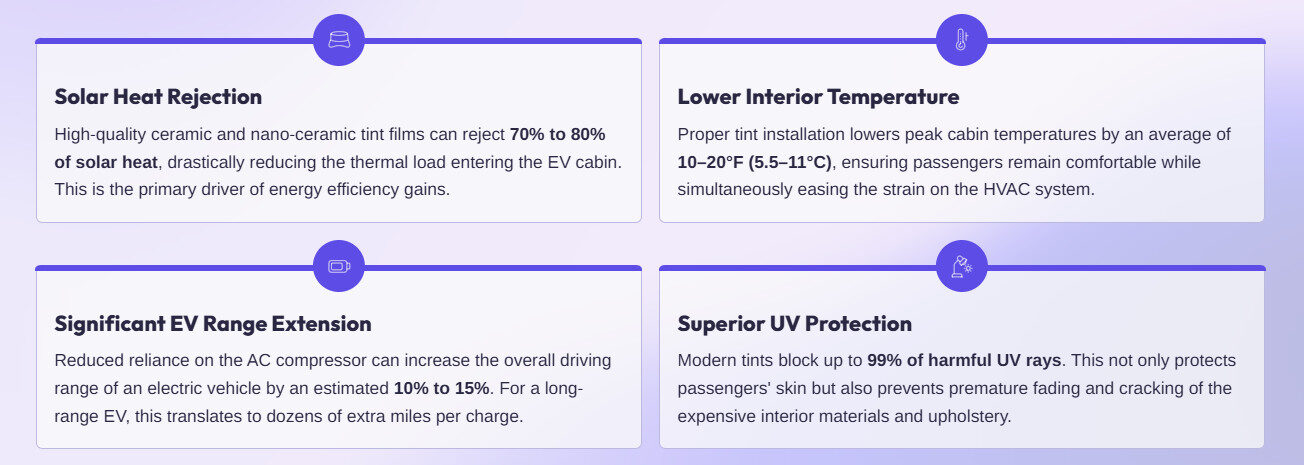
Task: Select the Superior UV Protection heading
Action: pyautogui.click(x=794, y=324)
